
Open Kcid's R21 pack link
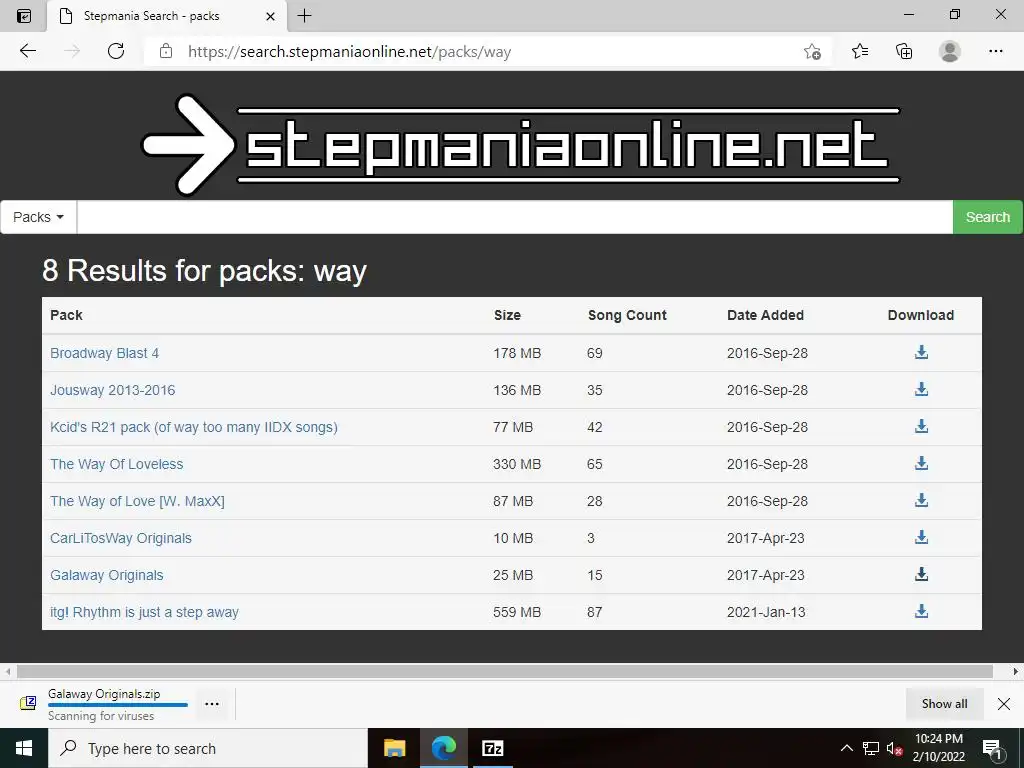[194, 427]
